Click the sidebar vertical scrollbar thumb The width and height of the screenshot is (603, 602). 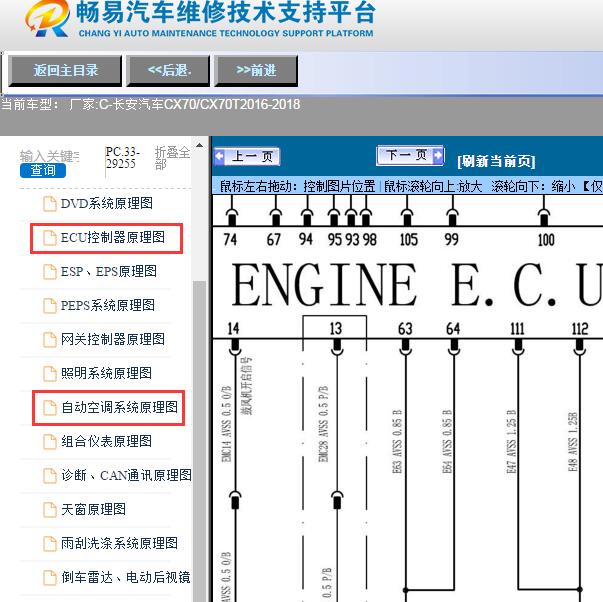coord(199,441)
